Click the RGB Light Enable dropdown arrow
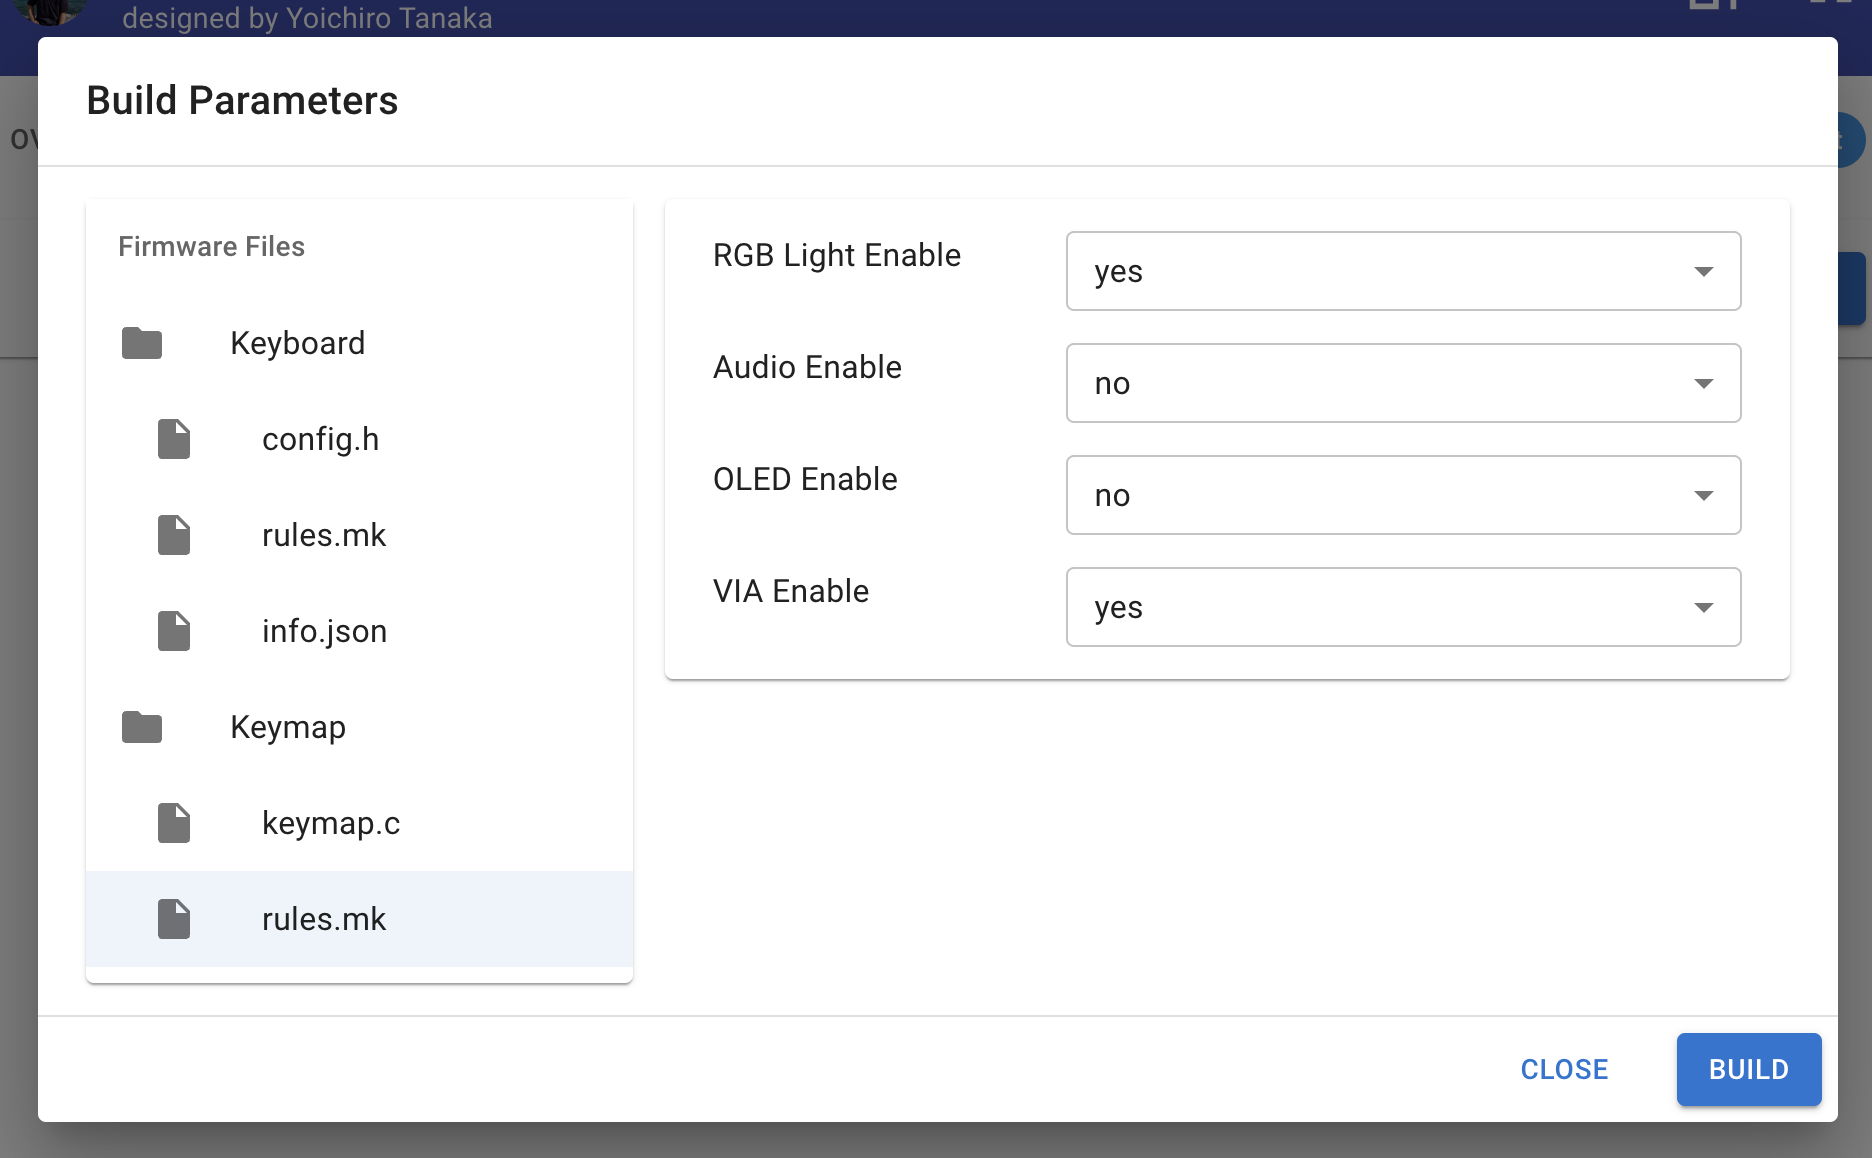Image resolution: width=1872 pixels, height=1158 pixels. click(1704, 272)
